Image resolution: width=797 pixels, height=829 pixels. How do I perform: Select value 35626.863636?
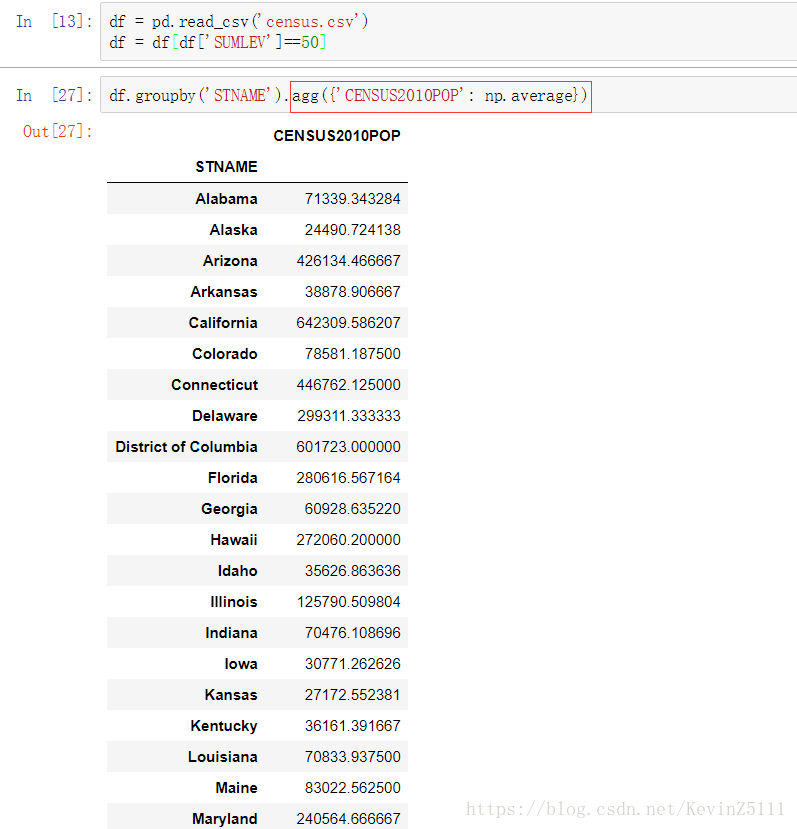353,571
